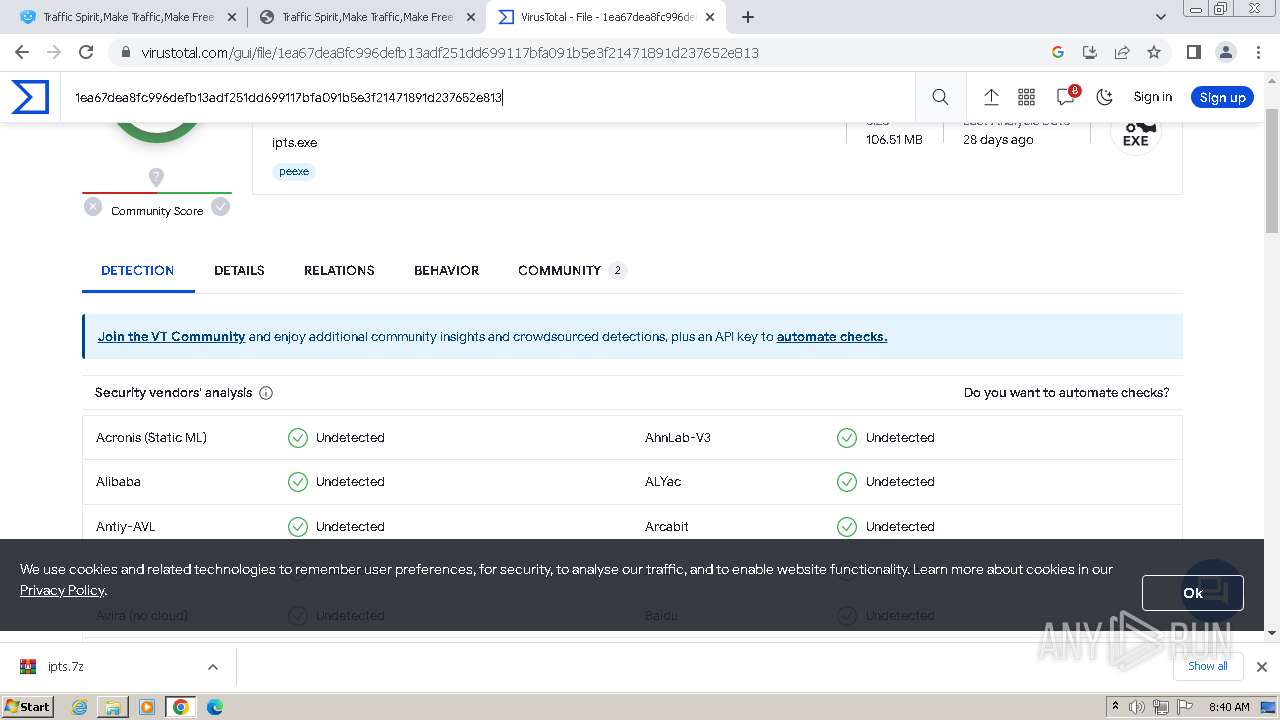Click the AhnLab-V3 undetected check icon
Image resolution: width=1280 pixels, height=720 pixels.
847,438
